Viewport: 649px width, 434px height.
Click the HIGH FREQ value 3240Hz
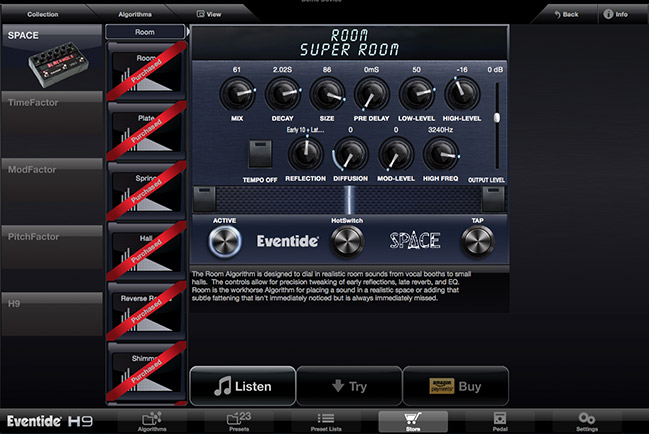(x=440, y=130)
